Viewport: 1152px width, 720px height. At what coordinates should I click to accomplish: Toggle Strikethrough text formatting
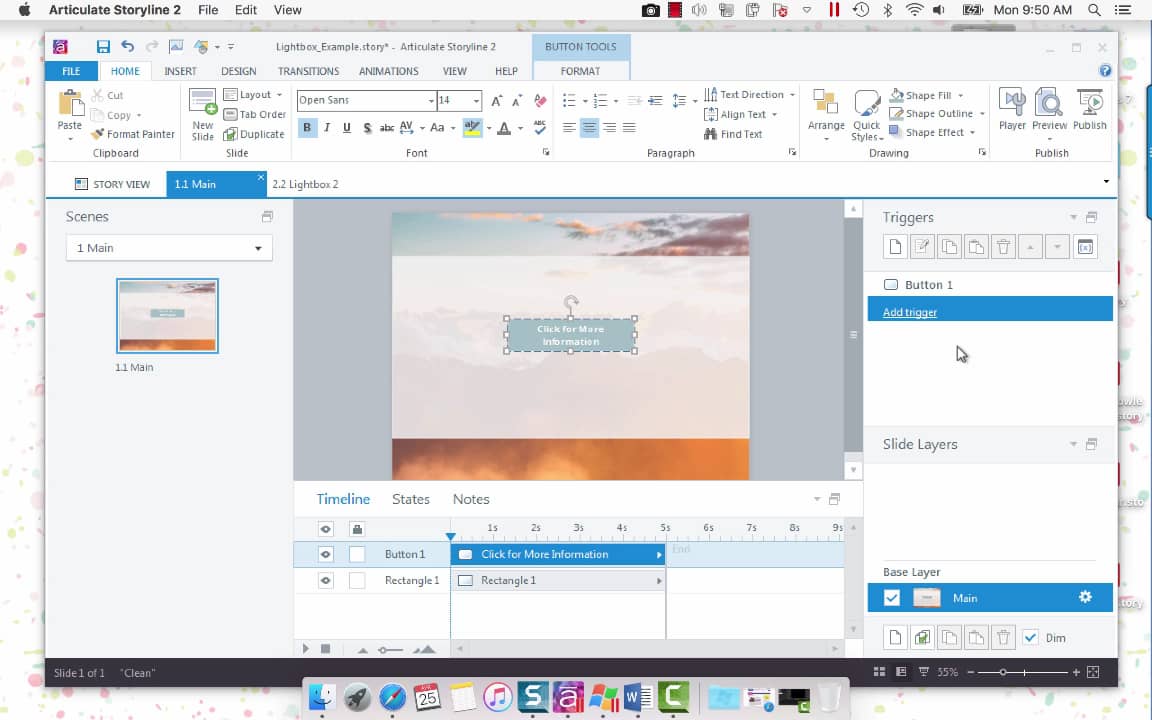click(386, 128)
